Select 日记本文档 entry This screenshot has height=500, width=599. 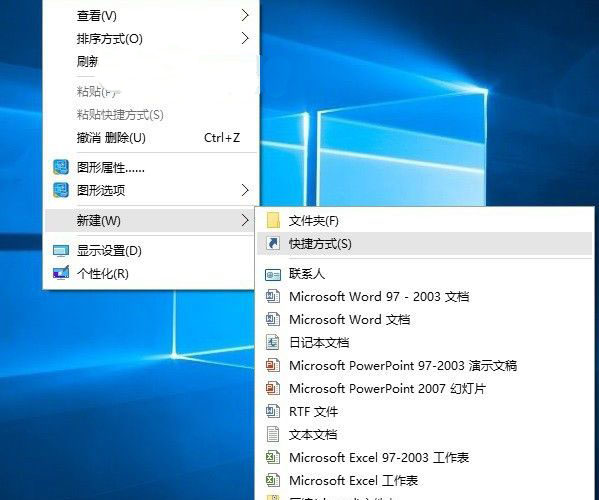pos(425,342)
